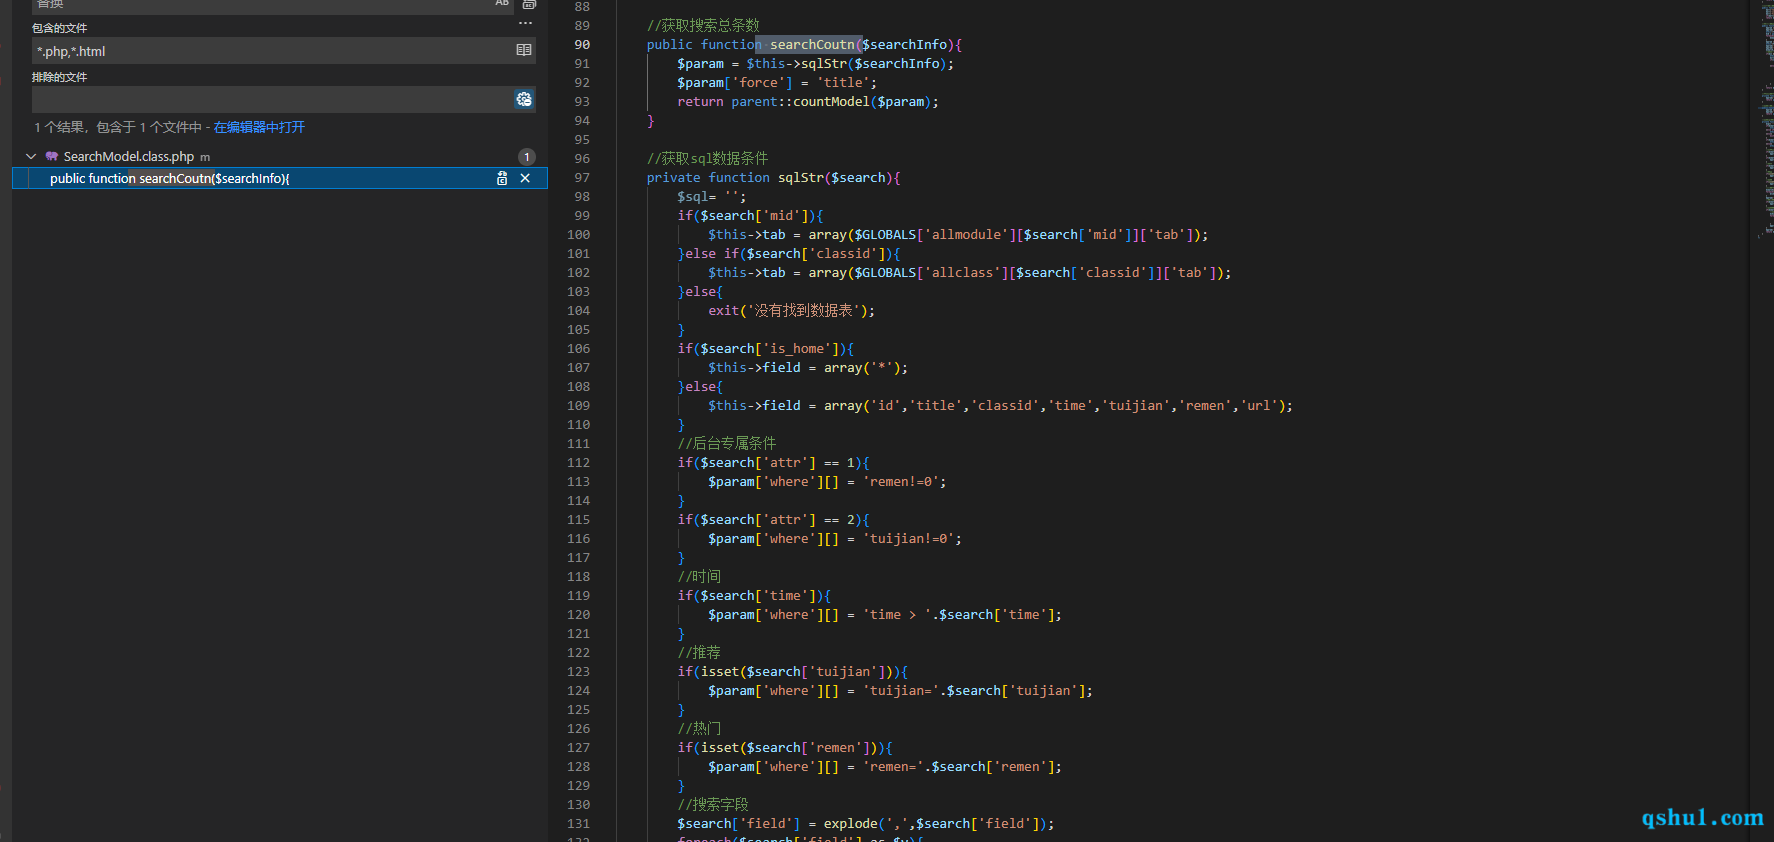Click the line containing 'allclass'
1774x842 pixels.
(970, 272)
